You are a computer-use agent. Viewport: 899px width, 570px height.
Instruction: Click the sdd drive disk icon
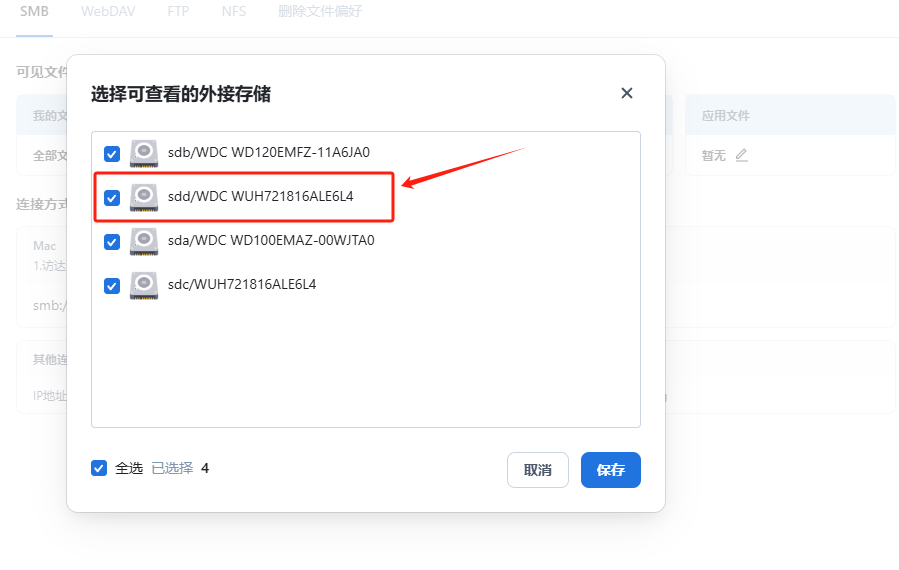tap(144, 197)
